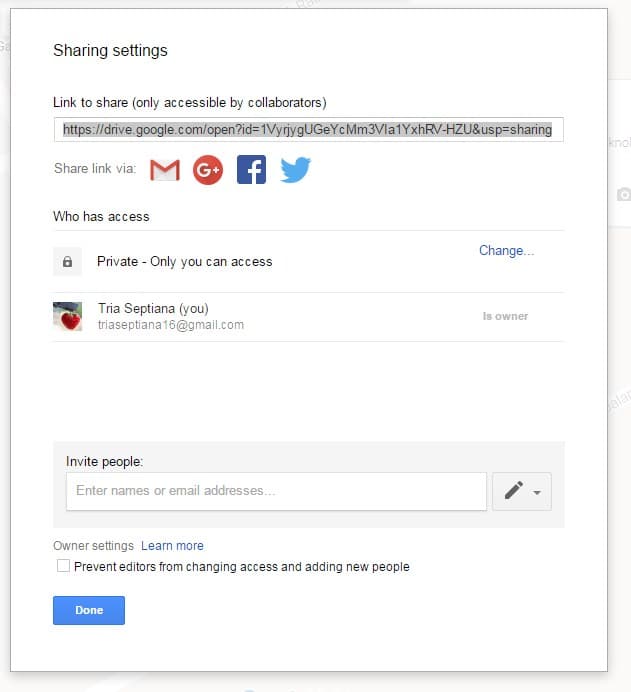Share the link via Twitter bird icon
The image size is (631, 692).
295,169
